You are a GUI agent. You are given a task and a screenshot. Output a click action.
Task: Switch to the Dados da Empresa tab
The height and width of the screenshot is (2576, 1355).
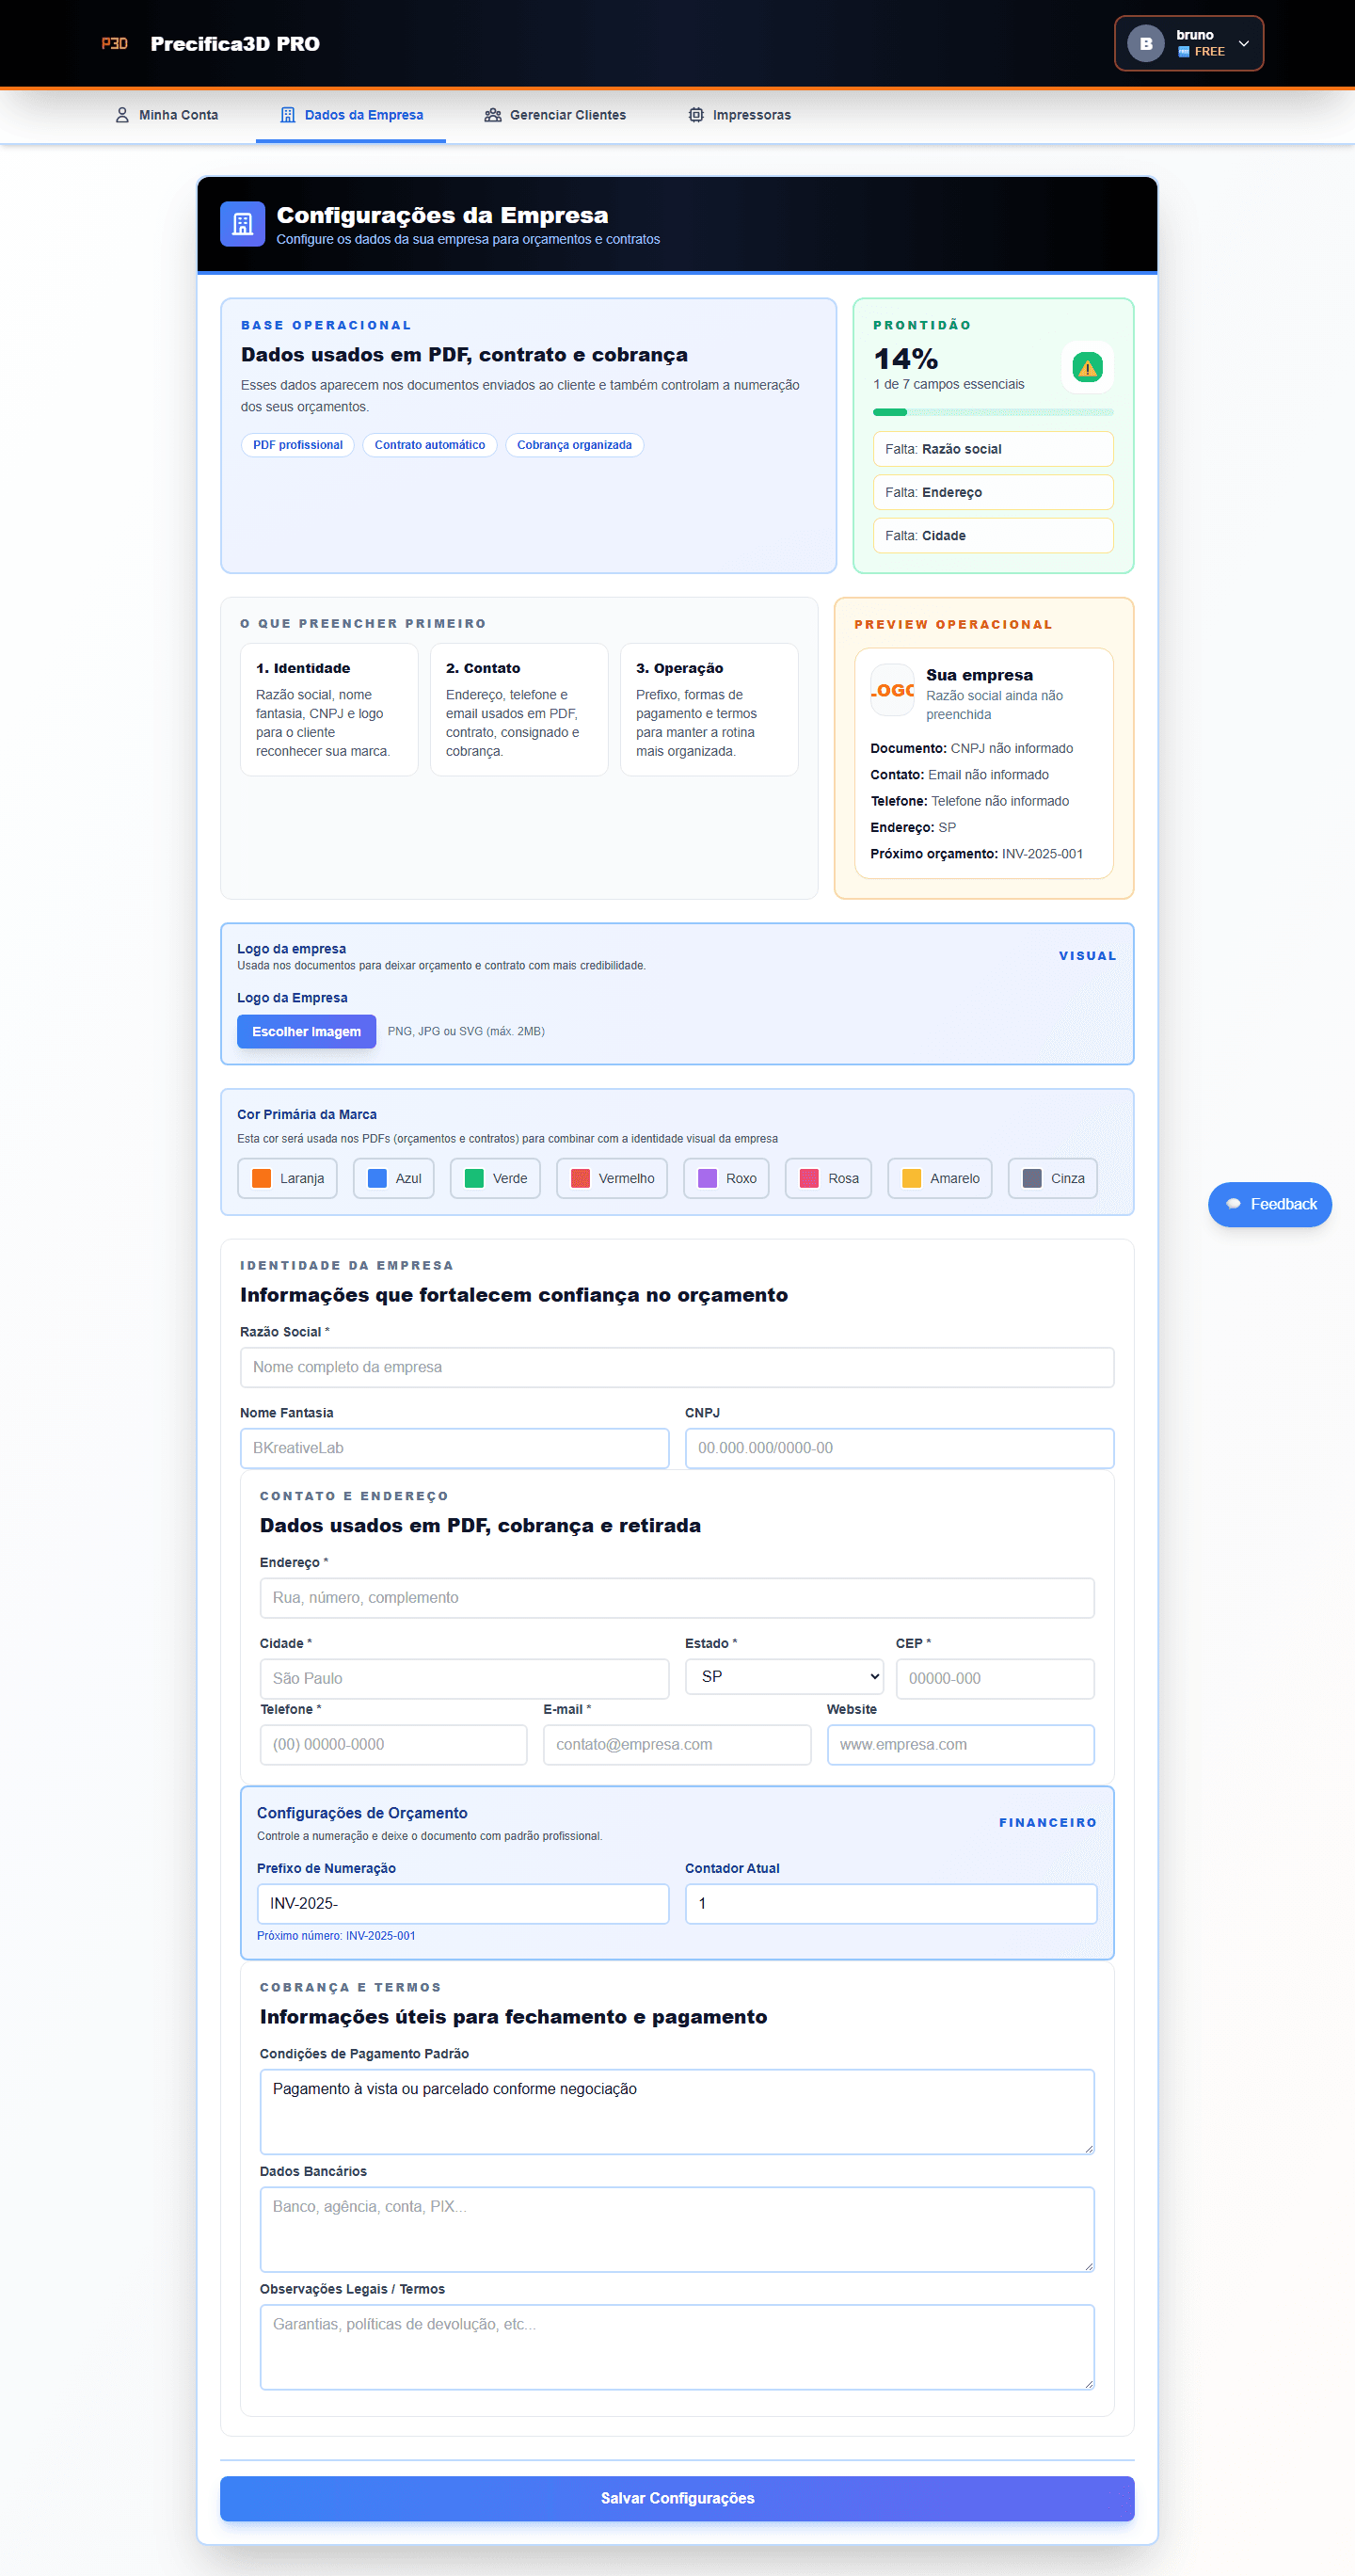pyautogui.click(x=351, y=115)
